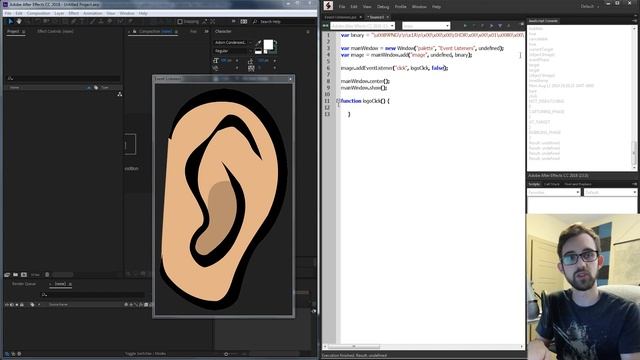Open the Default workspace dropdown in ExtendScript
Viewport: 640px width, 360px height.
[590, 7]
